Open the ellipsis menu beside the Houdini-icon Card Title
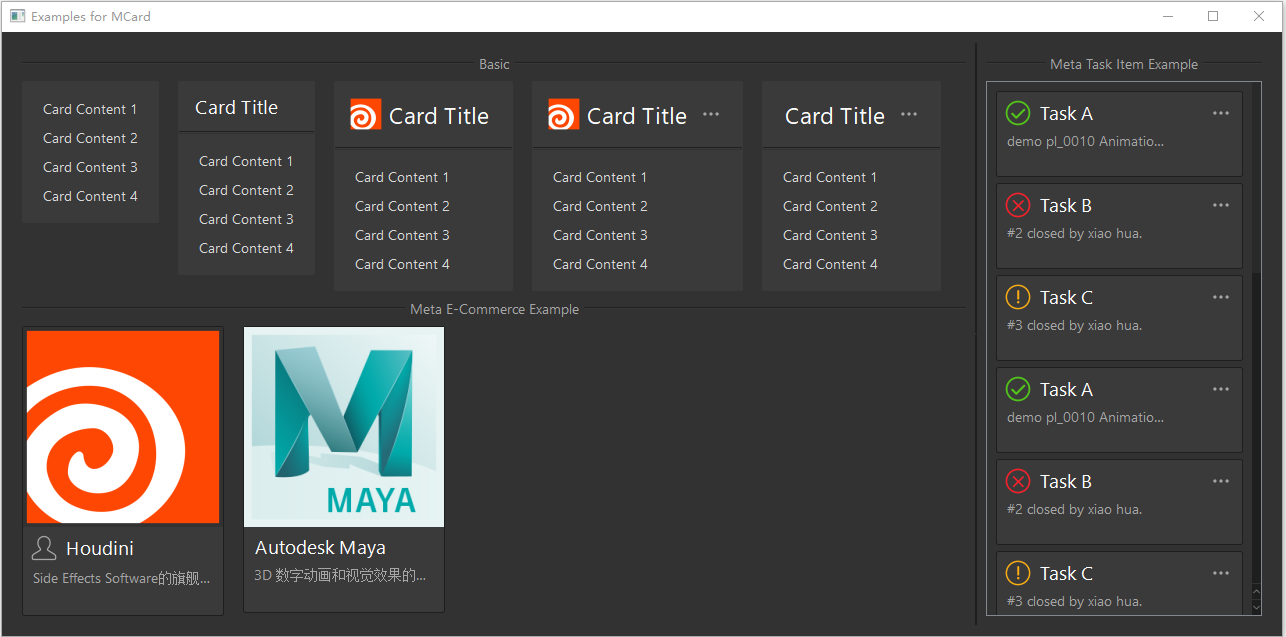Viewport: 1286px width, 637px height. click(711, 114)
